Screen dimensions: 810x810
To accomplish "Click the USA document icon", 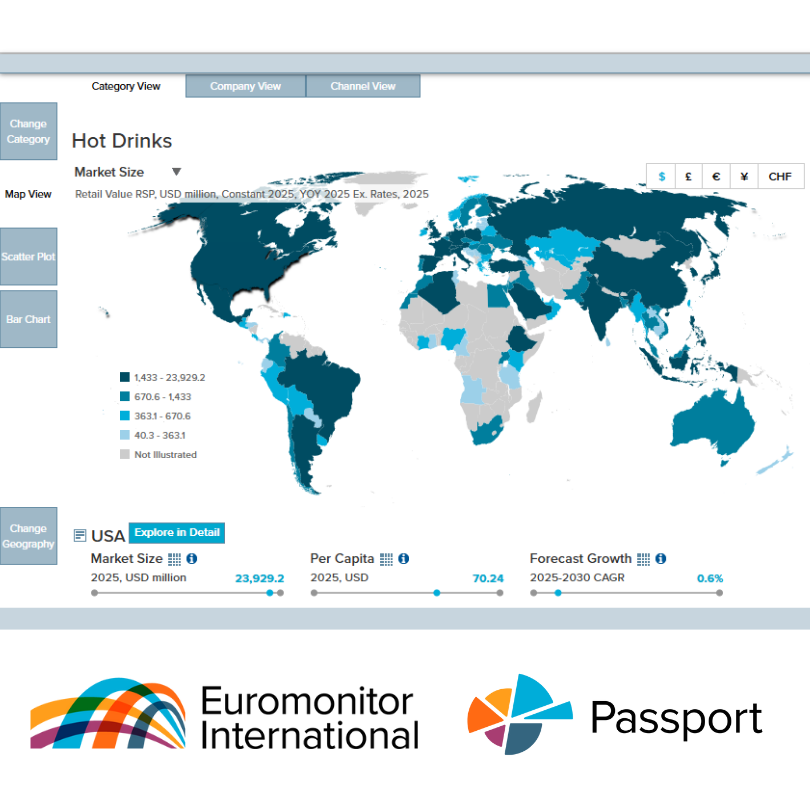I will 80,536.
